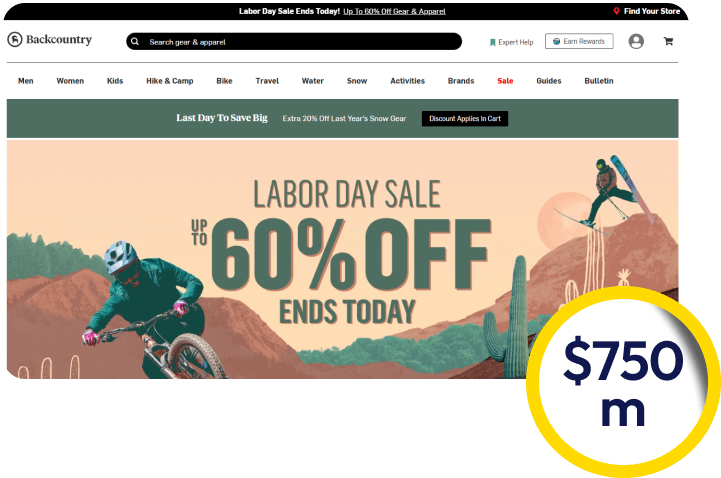
Task: Click into the Search gear & apparel field
Action: tap(294, 41)
